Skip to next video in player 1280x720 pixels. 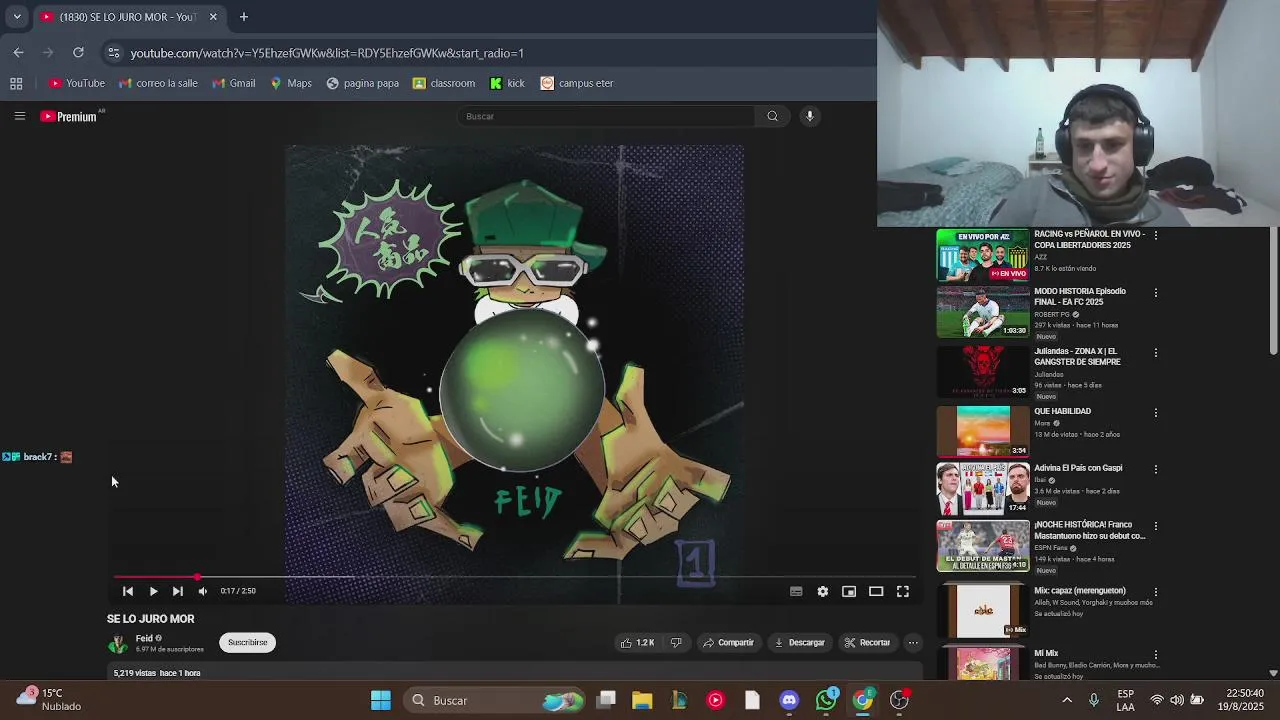click(x=178, y=591)
